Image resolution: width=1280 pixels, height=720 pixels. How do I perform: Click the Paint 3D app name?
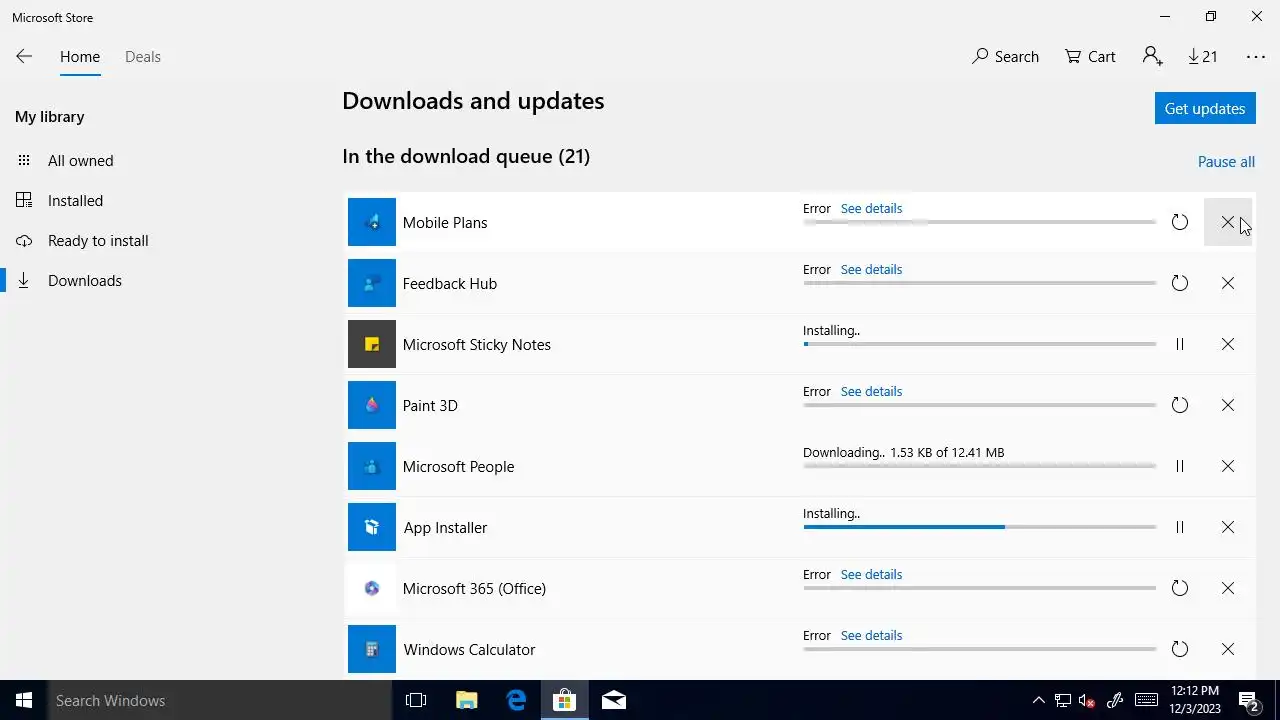(430, 406)
